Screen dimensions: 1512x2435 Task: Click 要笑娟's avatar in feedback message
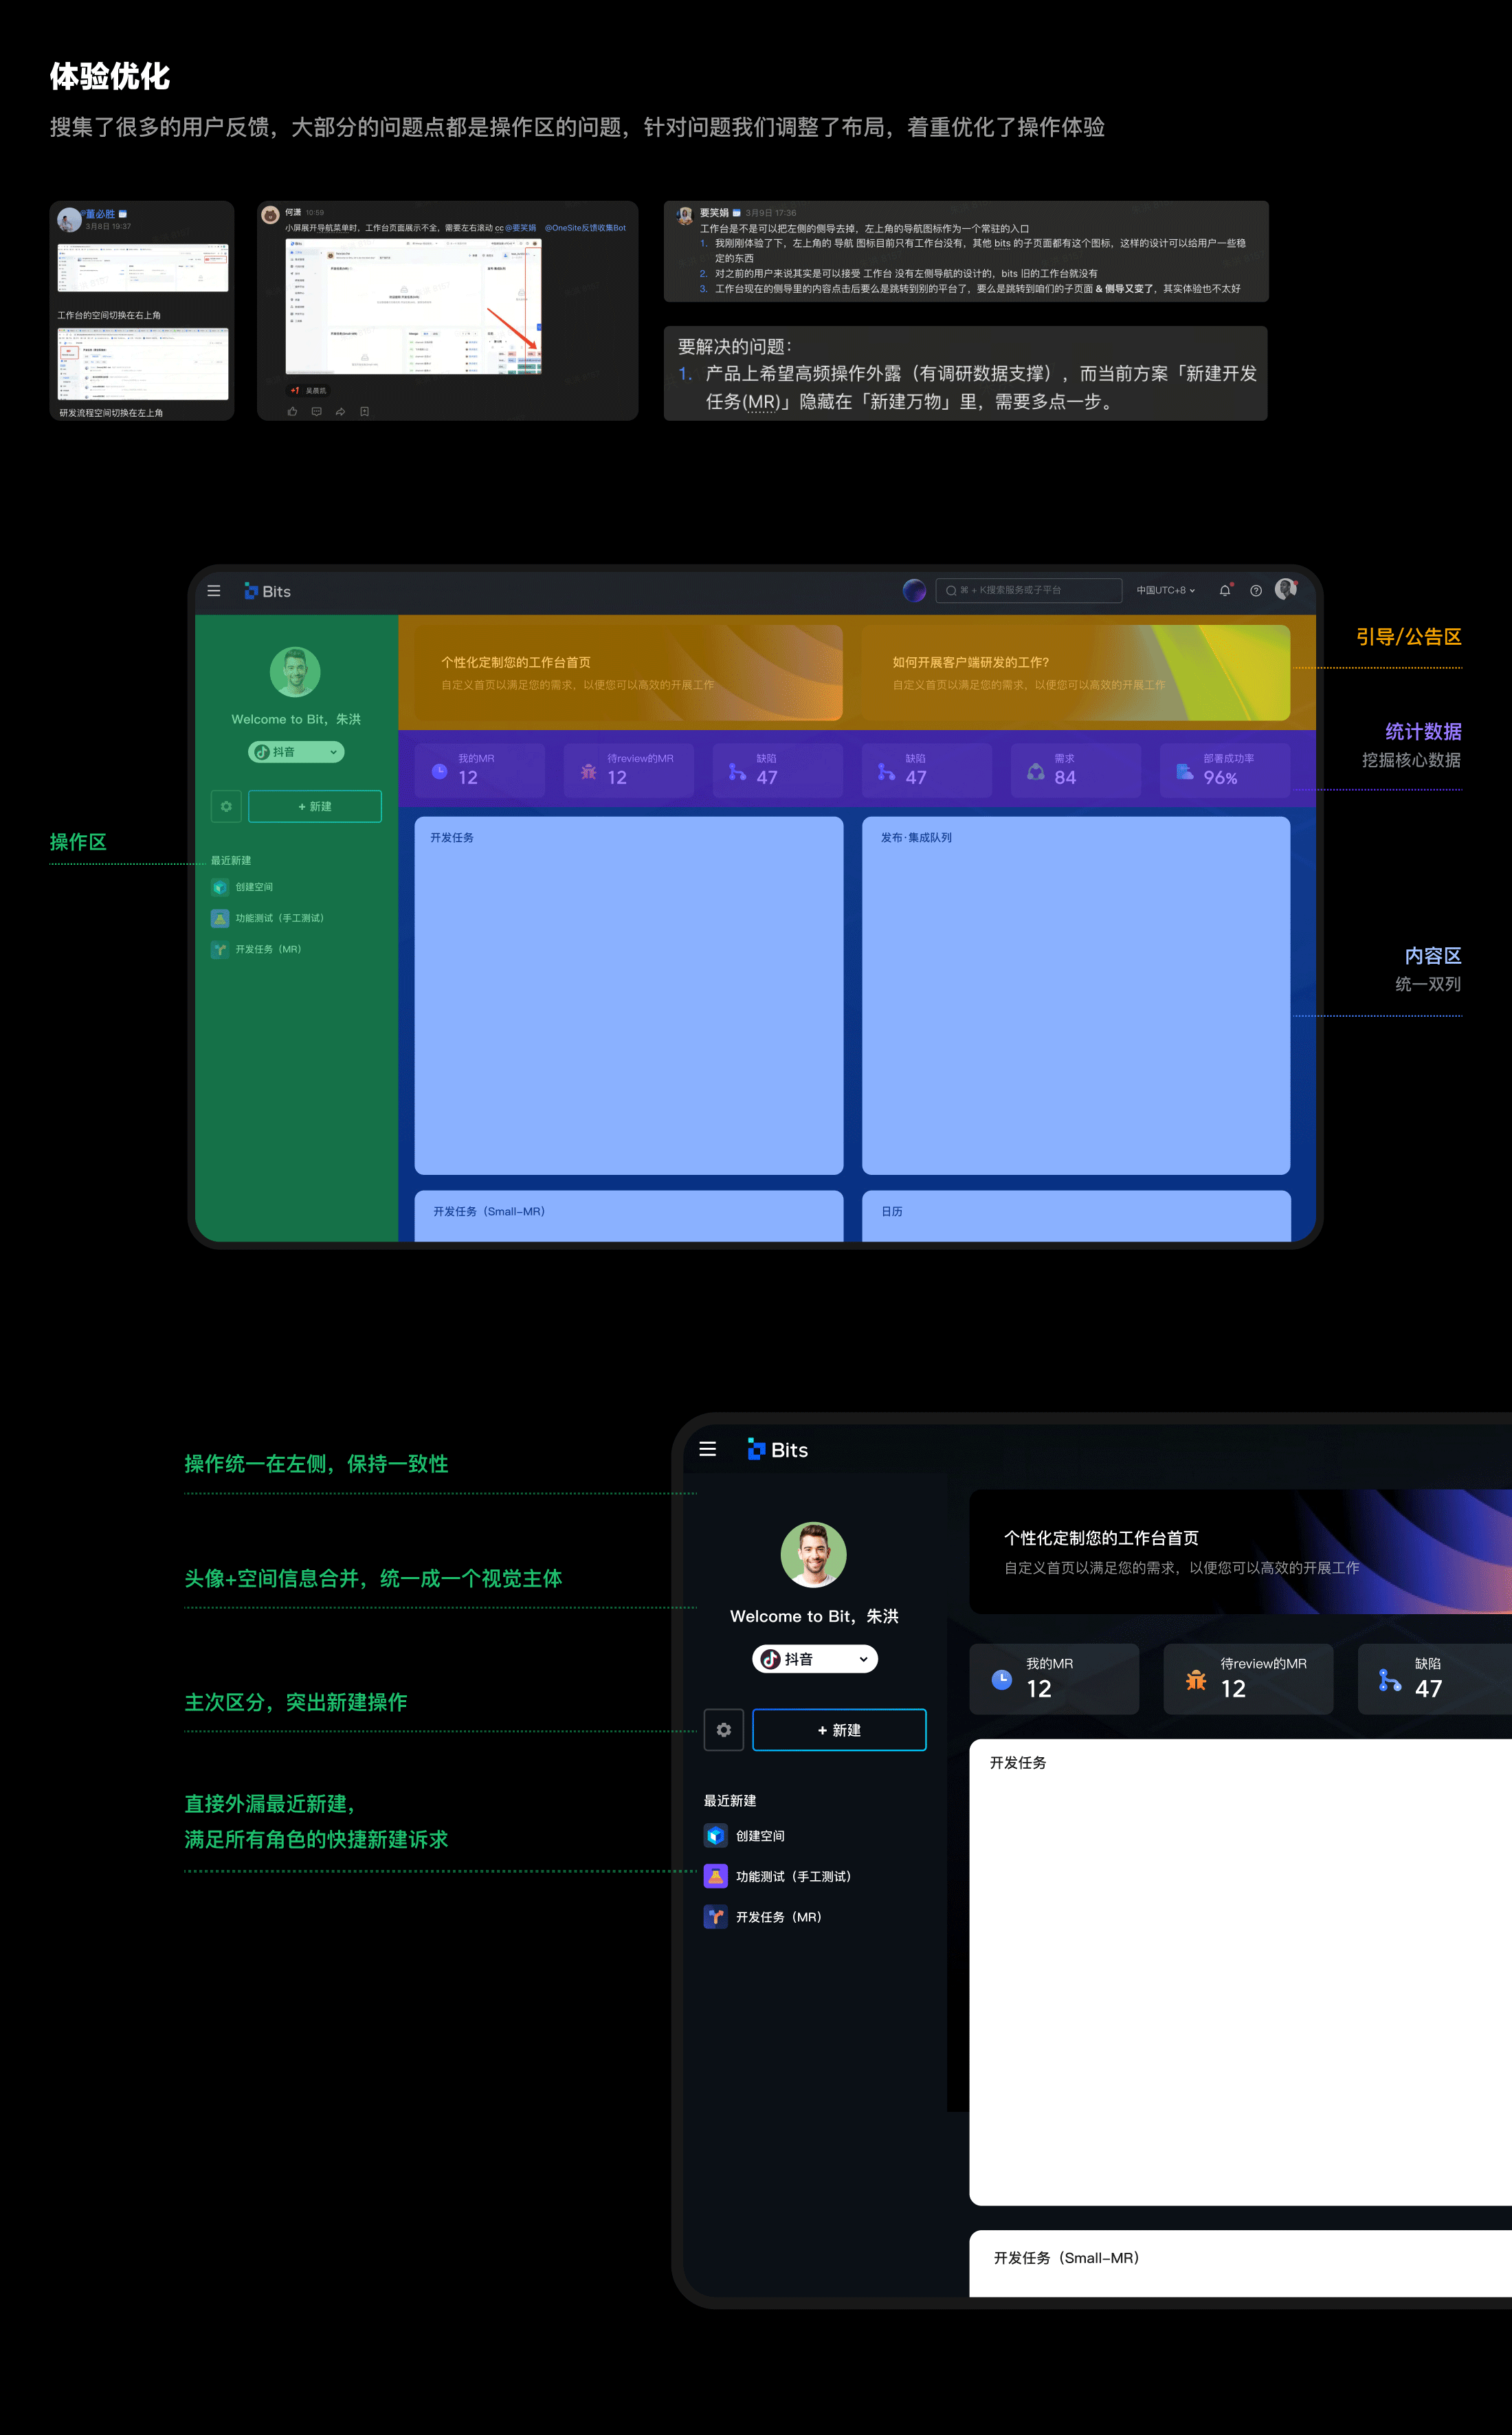click(x=685, y=215)
